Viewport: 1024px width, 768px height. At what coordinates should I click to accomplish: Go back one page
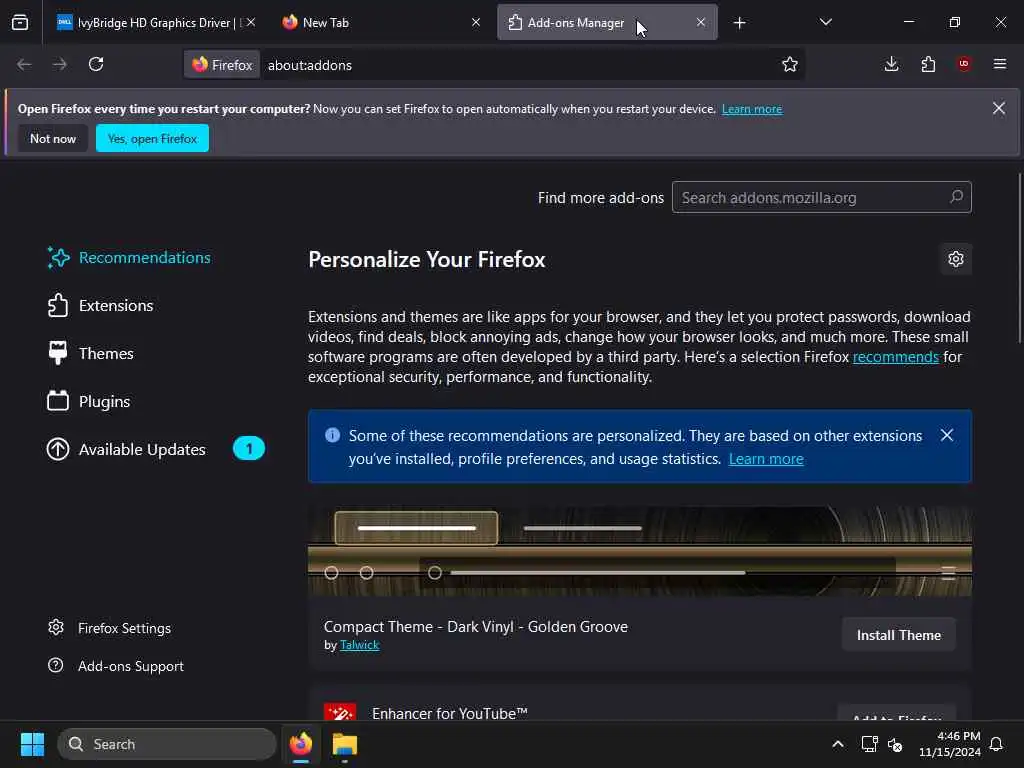click(24, 64)
